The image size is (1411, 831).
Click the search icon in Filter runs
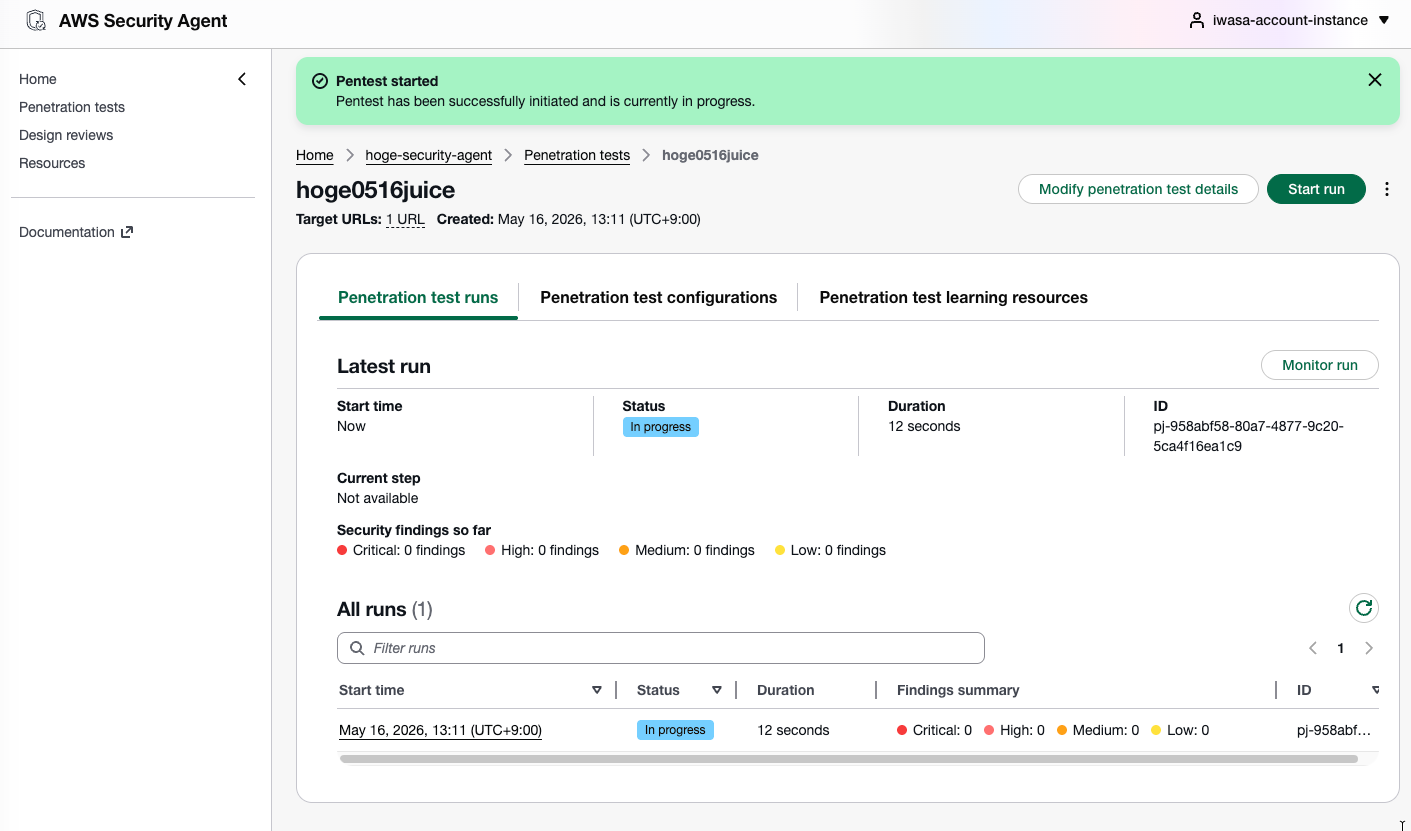(357, 648)
